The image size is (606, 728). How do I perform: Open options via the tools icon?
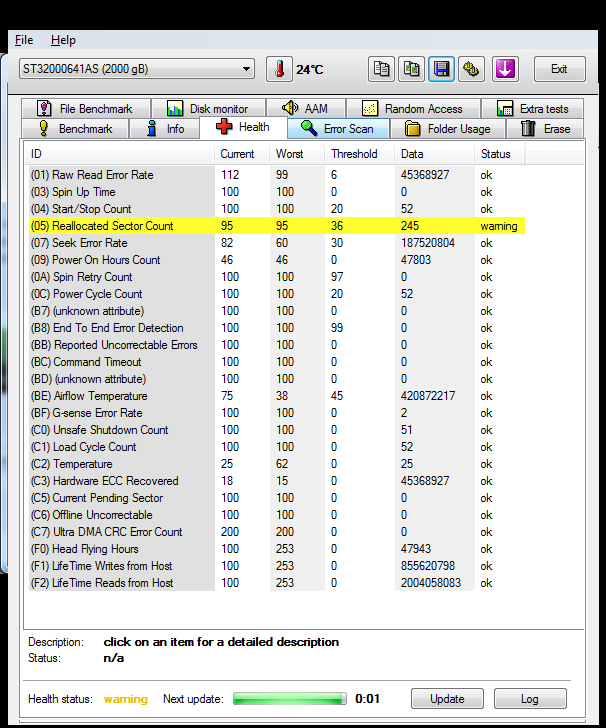point(471,69)
